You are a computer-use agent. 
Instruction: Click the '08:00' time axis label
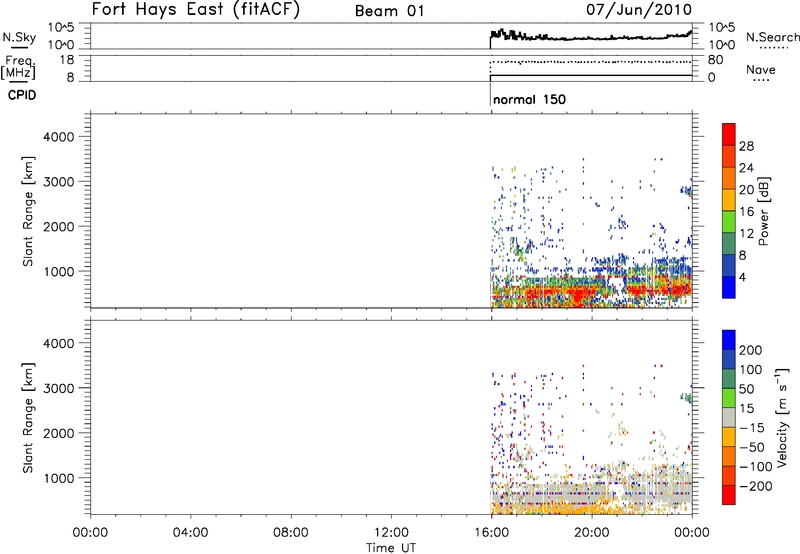point(291,533)
